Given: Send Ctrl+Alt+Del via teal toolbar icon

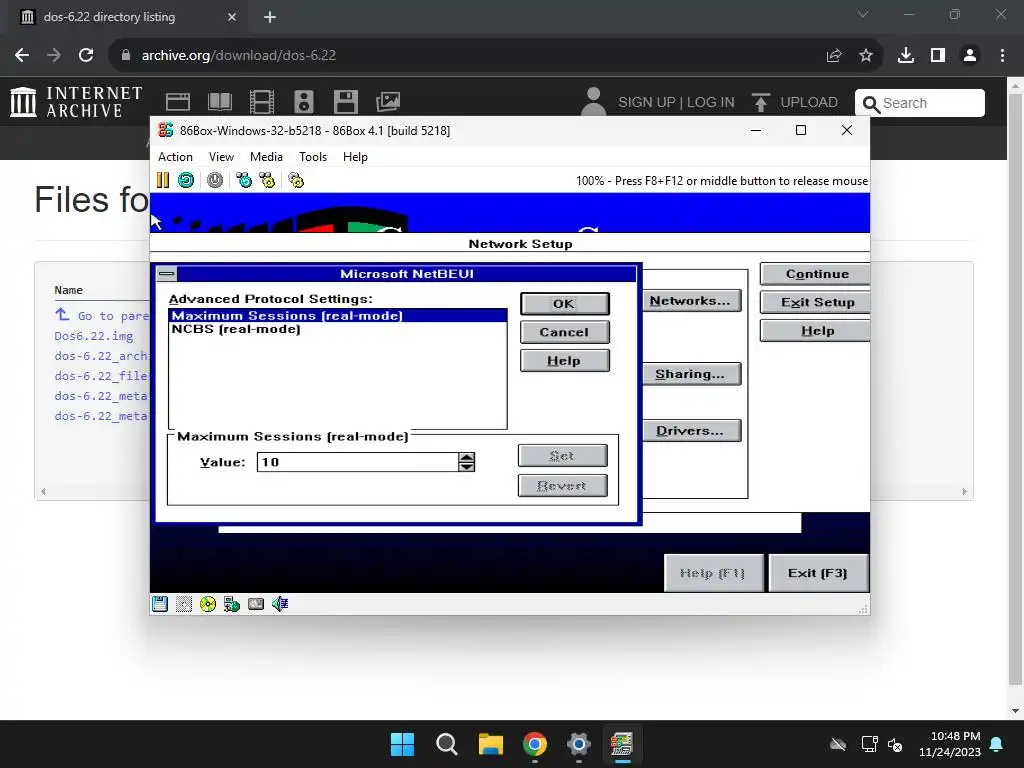Looking at the screenshot, I should pos(244,180).
